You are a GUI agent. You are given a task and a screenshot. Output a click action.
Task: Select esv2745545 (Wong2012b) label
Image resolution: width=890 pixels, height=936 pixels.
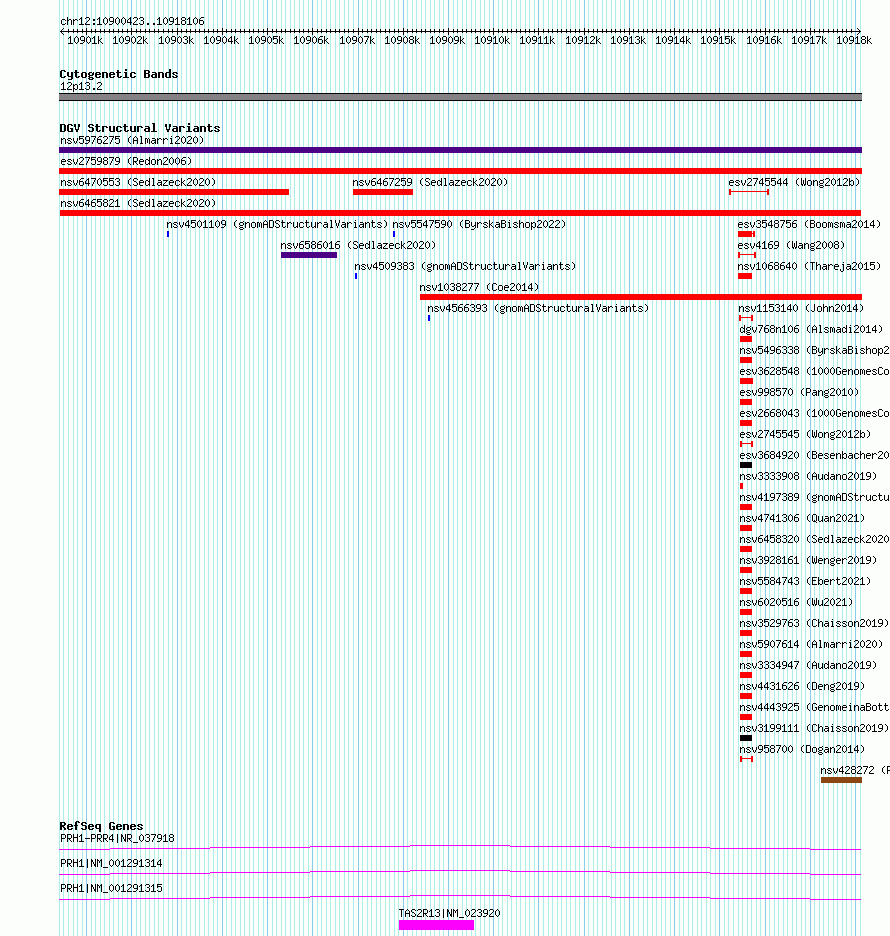pos(805,434)
